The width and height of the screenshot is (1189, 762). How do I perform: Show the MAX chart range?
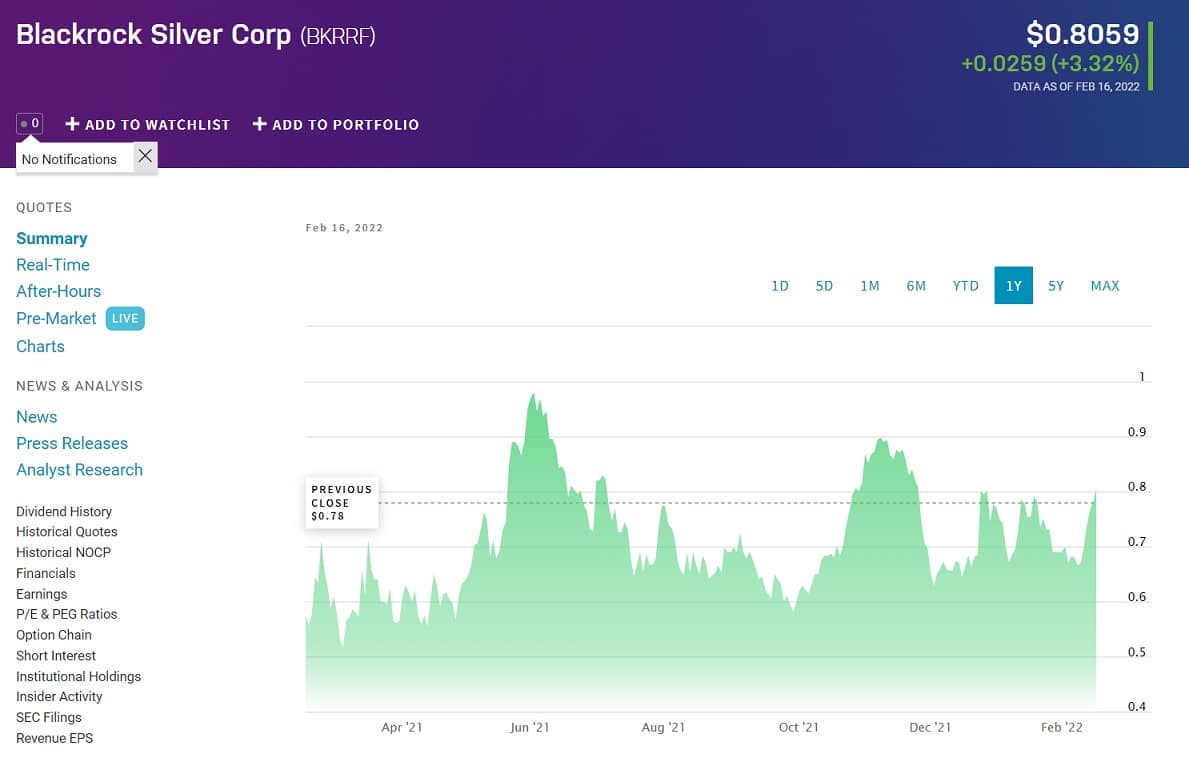point(1105,286)
